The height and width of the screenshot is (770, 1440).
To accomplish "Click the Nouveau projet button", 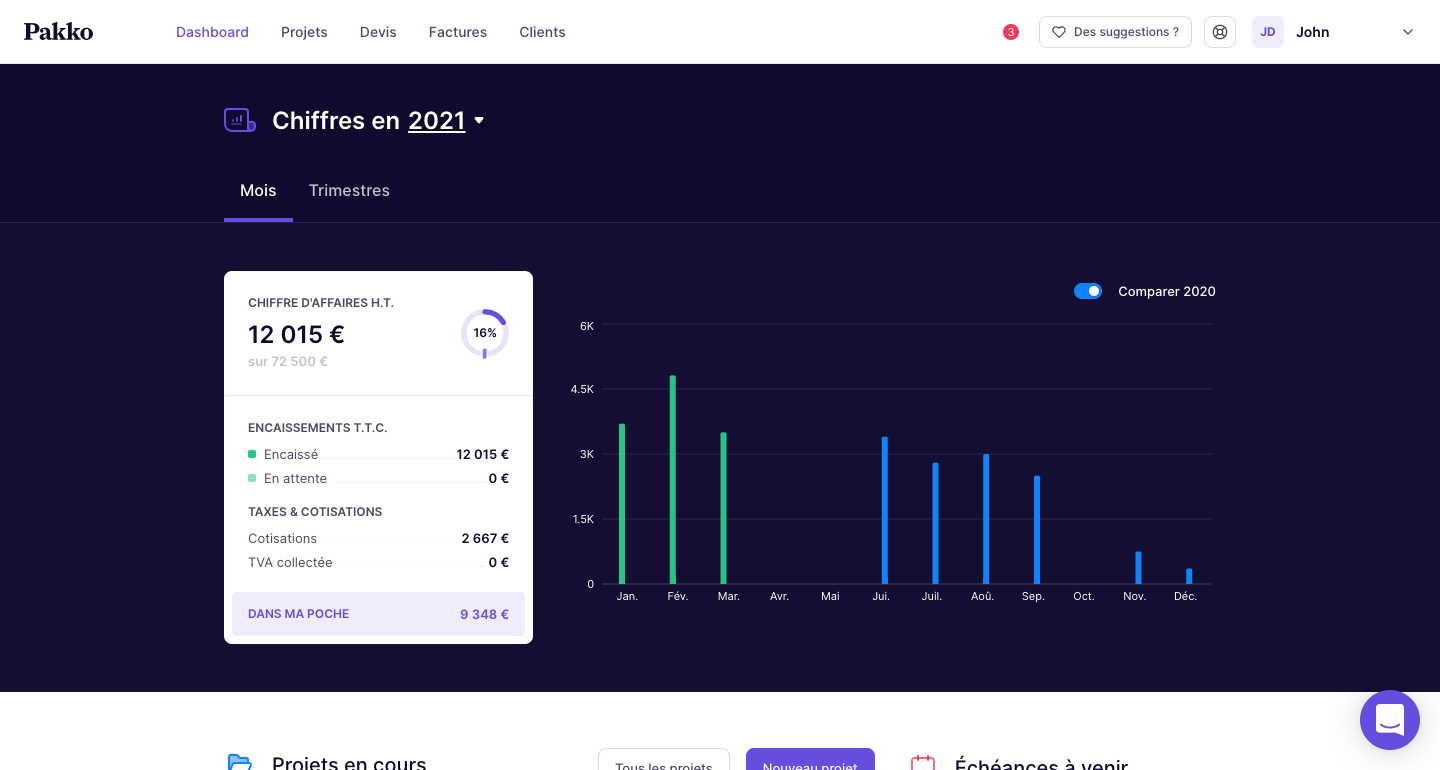I will (810, 765).
